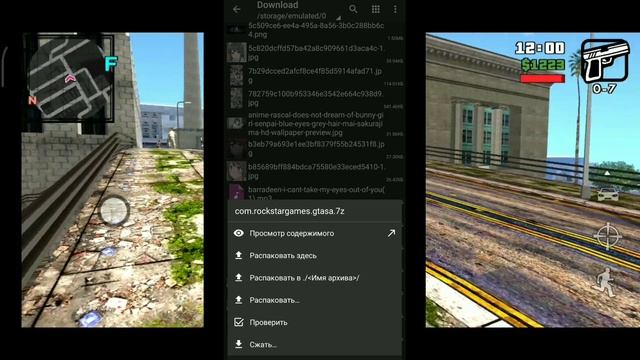
Task: Select the barradeen mp3 file
Action: point(314,192)
